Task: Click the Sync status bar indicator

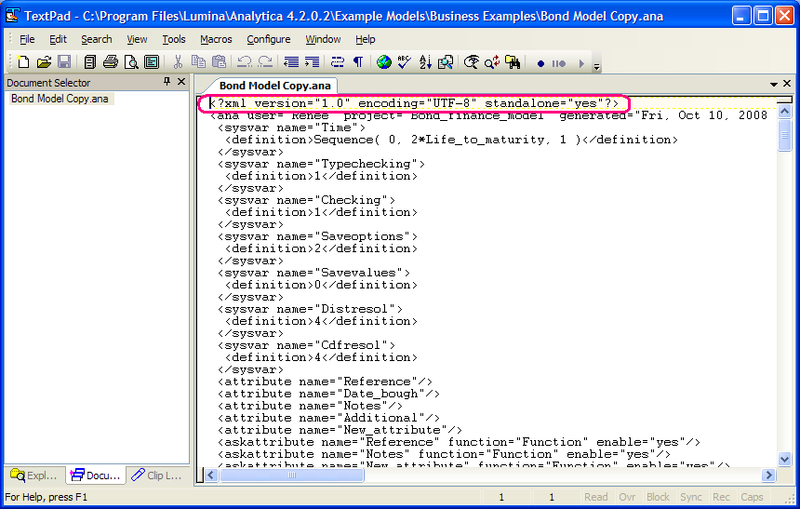Action: point(691,497)
